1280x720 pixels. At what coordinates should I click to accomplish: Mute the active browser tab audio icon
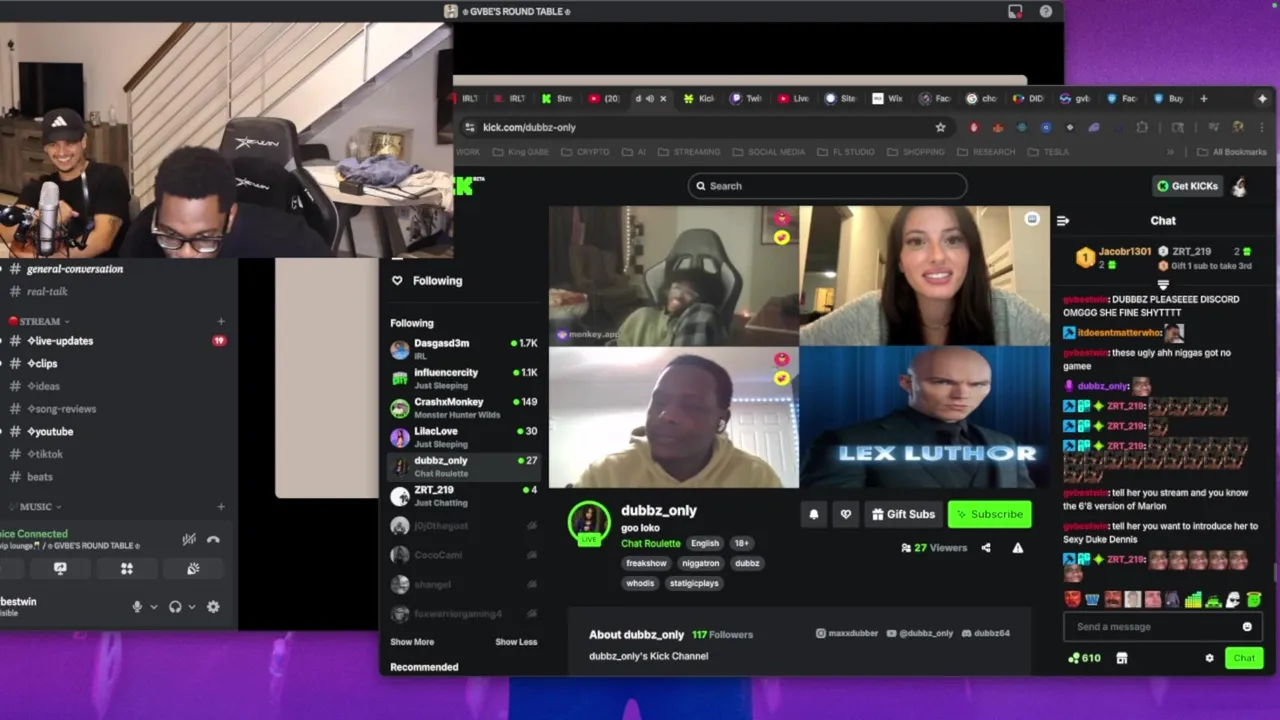click(650, 99)
